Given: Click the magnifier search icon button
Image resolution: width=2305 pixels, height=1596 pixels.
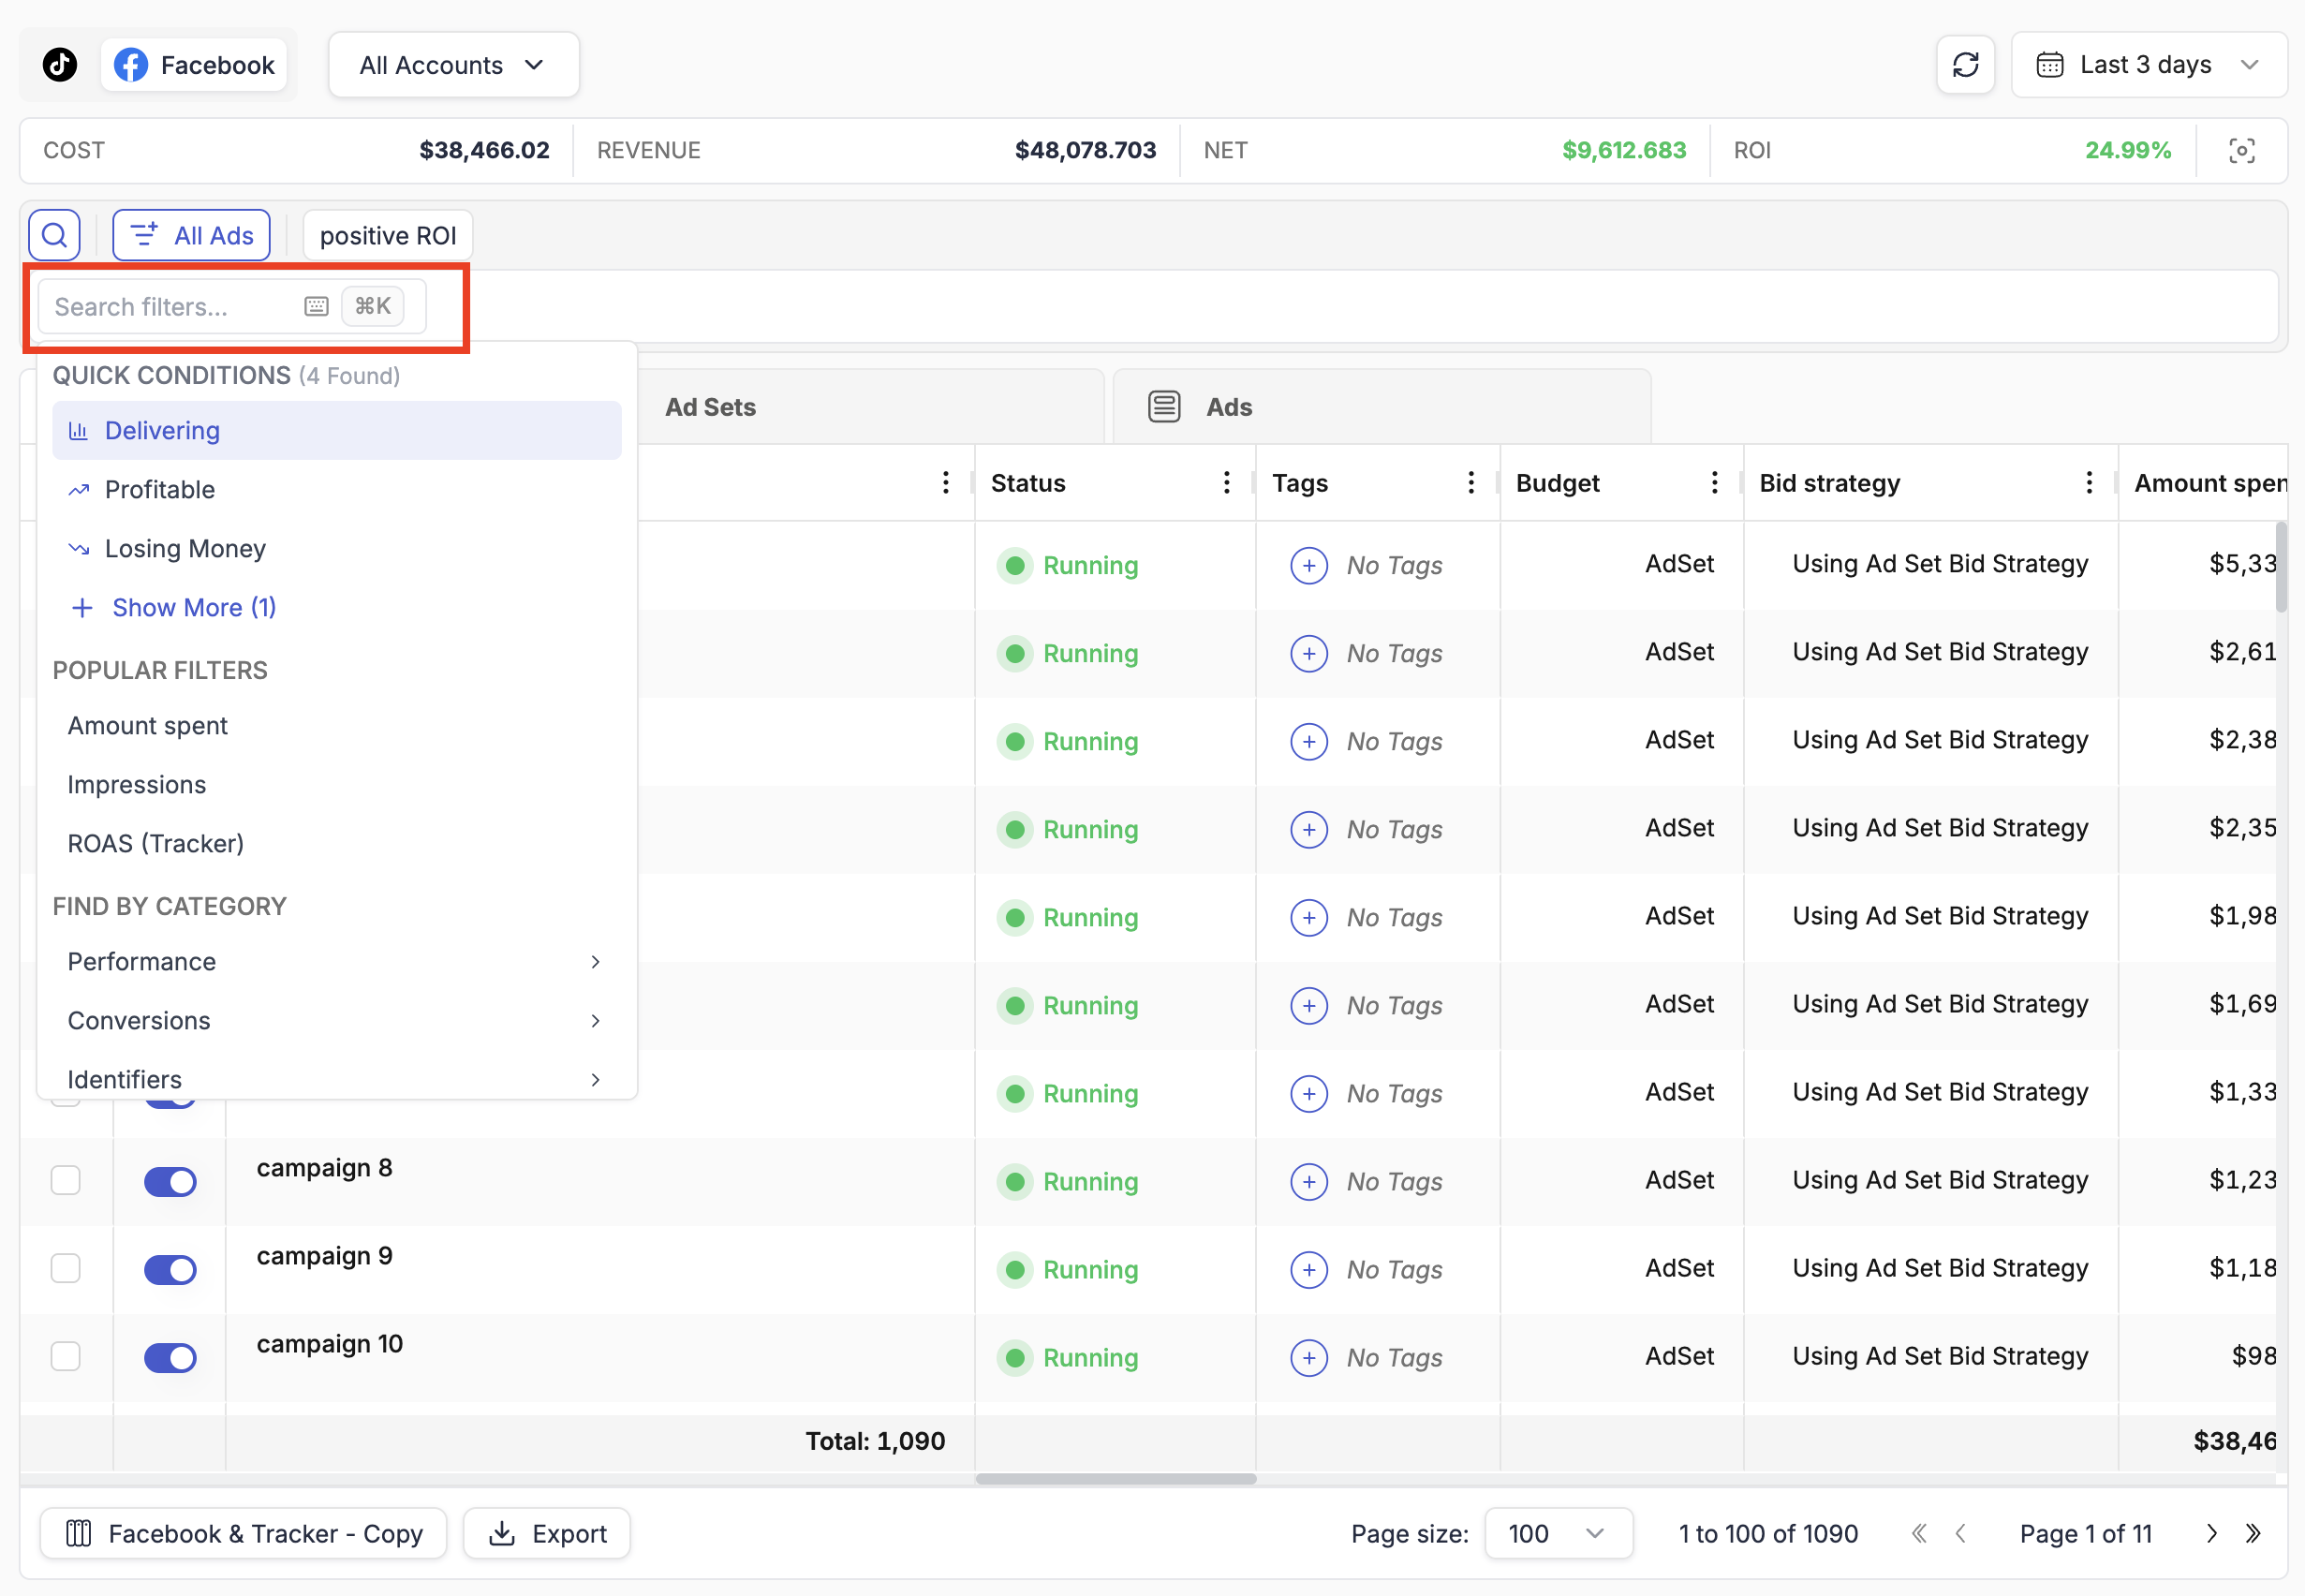Looking at the screenshot, I should click(x=55, y=235).
